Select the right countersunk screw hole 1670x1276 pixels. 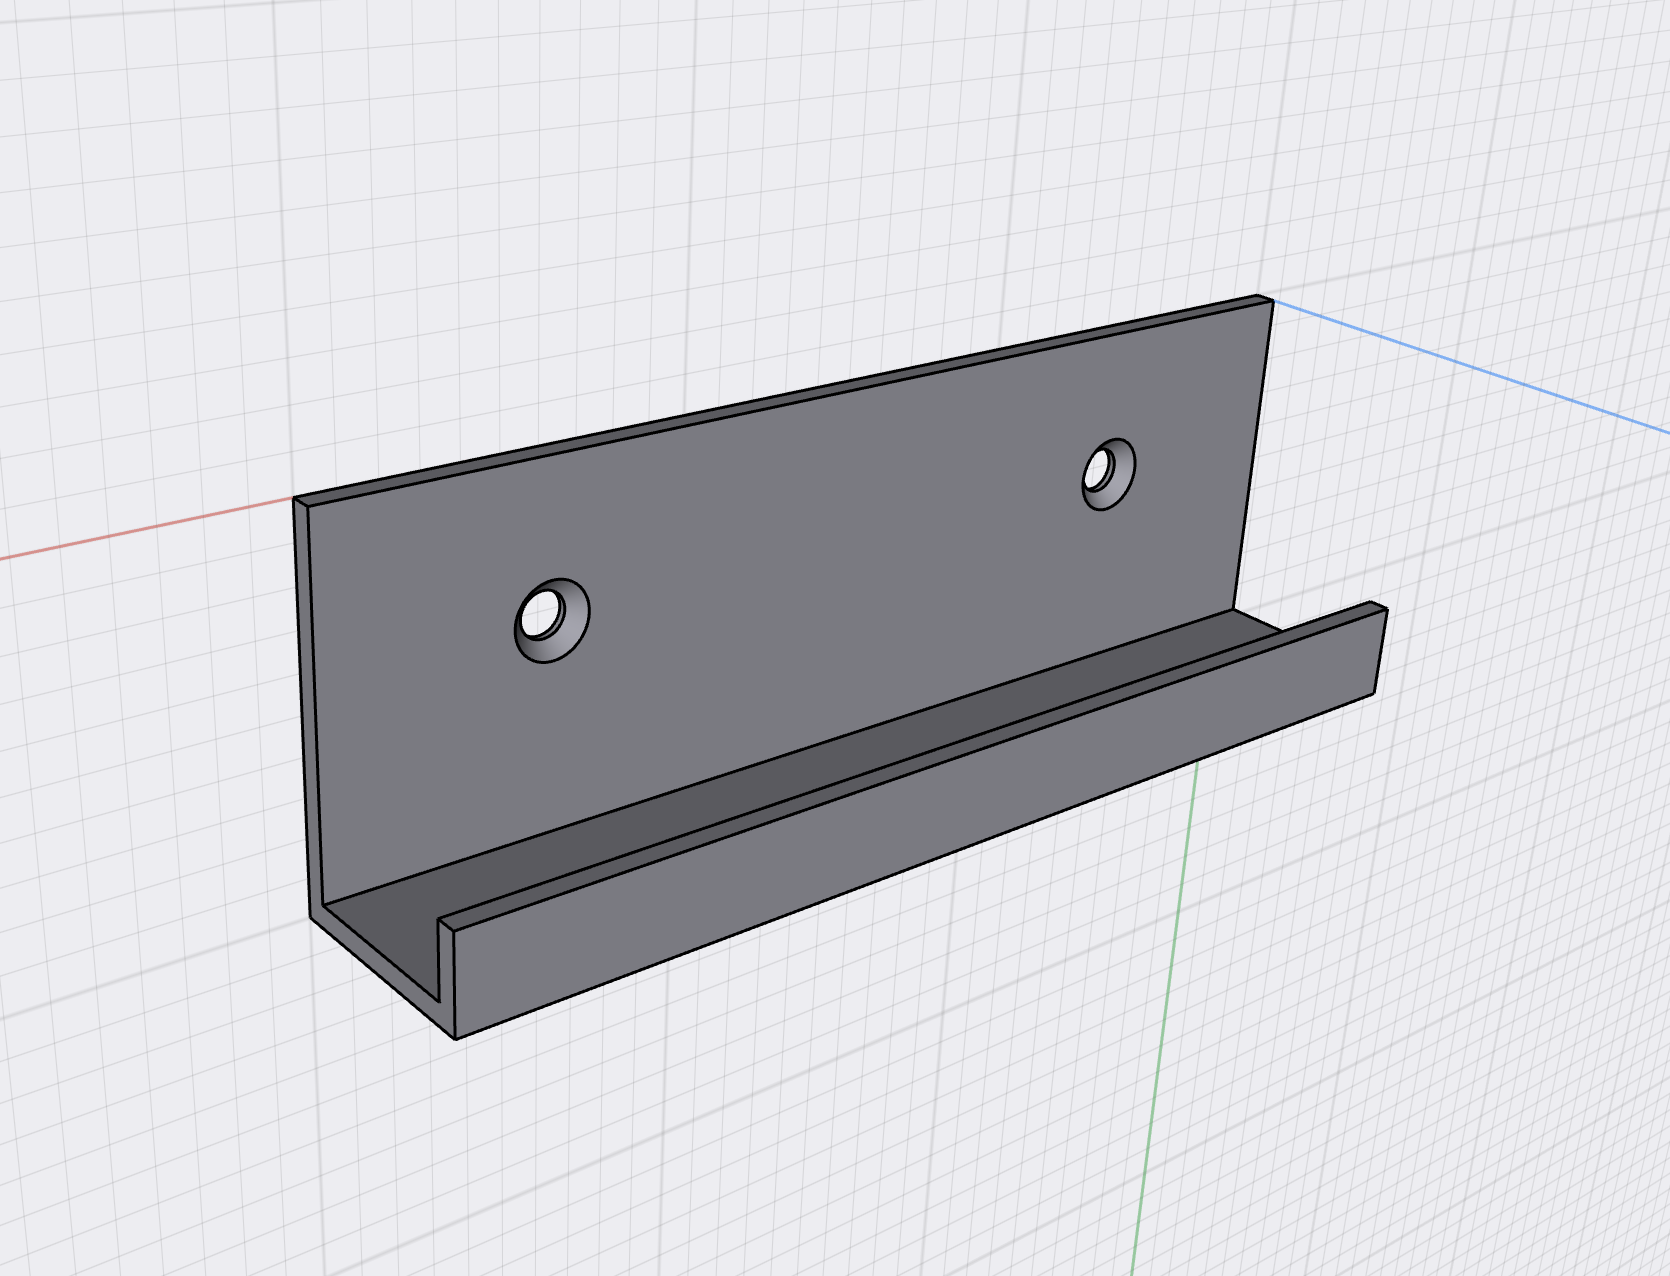1108,474
